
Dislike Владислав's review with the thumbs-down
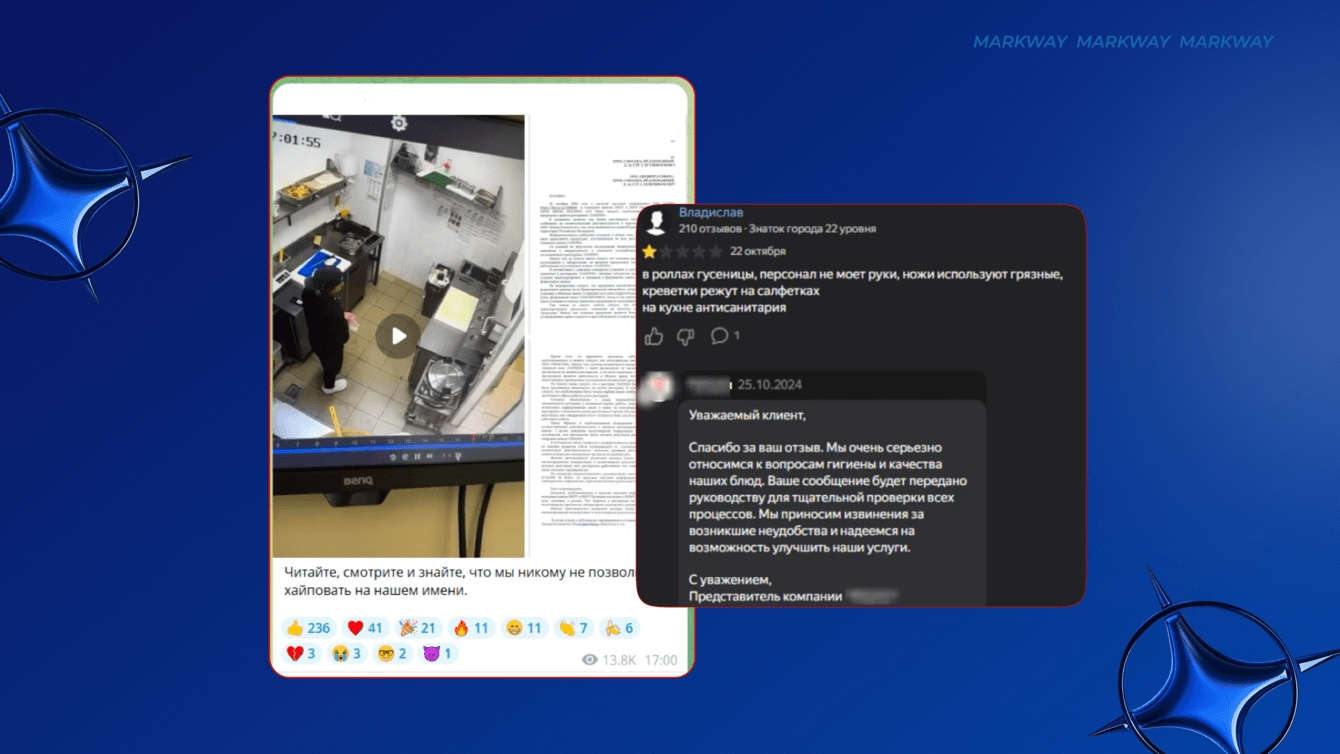686,336
